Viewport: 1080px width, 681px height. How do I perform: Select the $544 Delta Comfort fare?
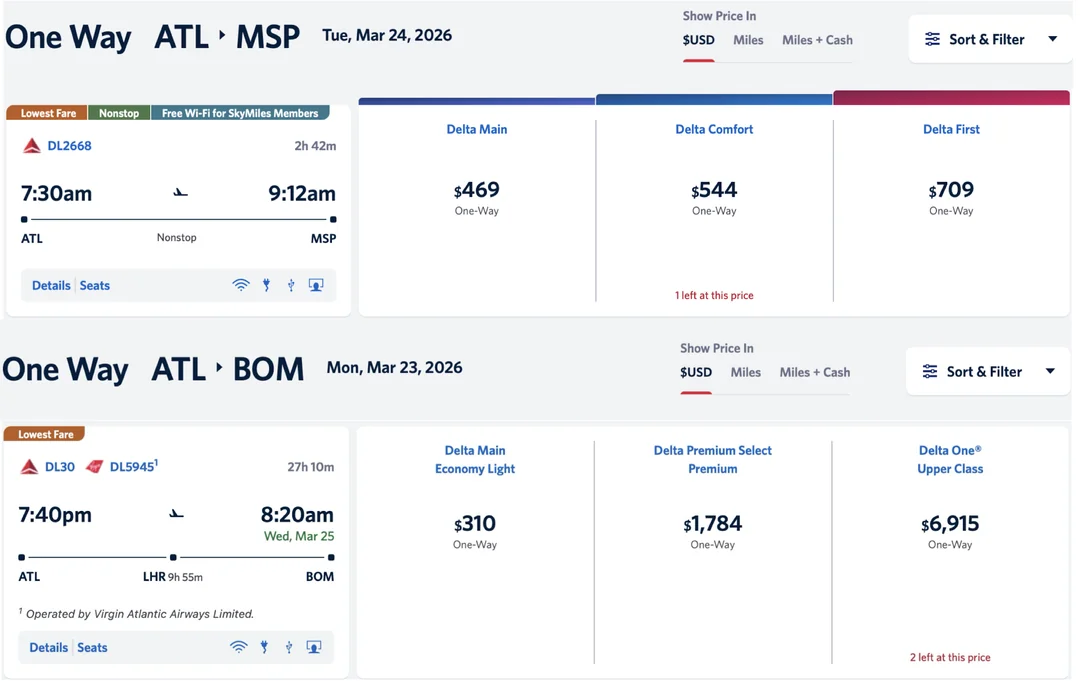click(714, 196)
